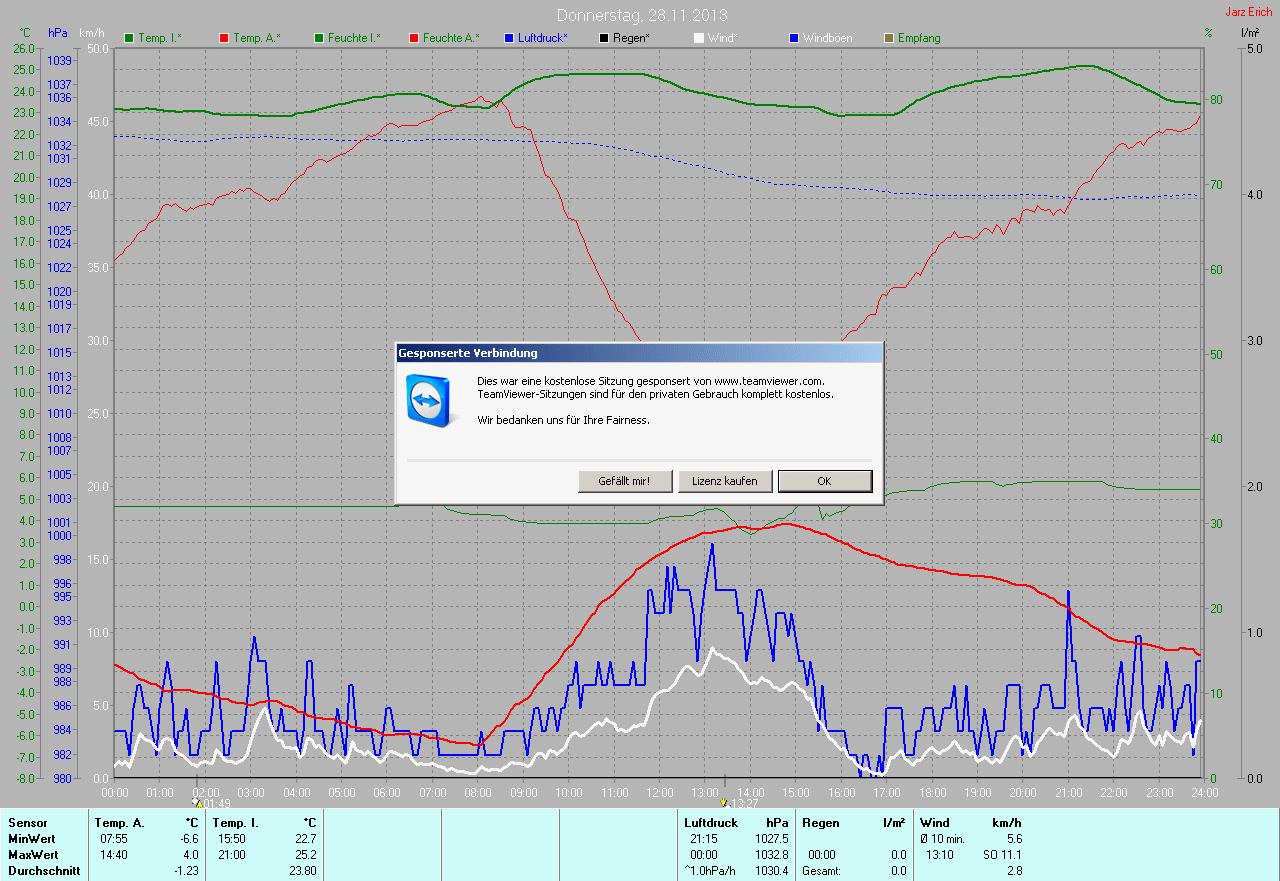Screen dimensions: 1280x881
Task: Toggle the Feuchte A. legend entry
Action: [x=444, y=38]
